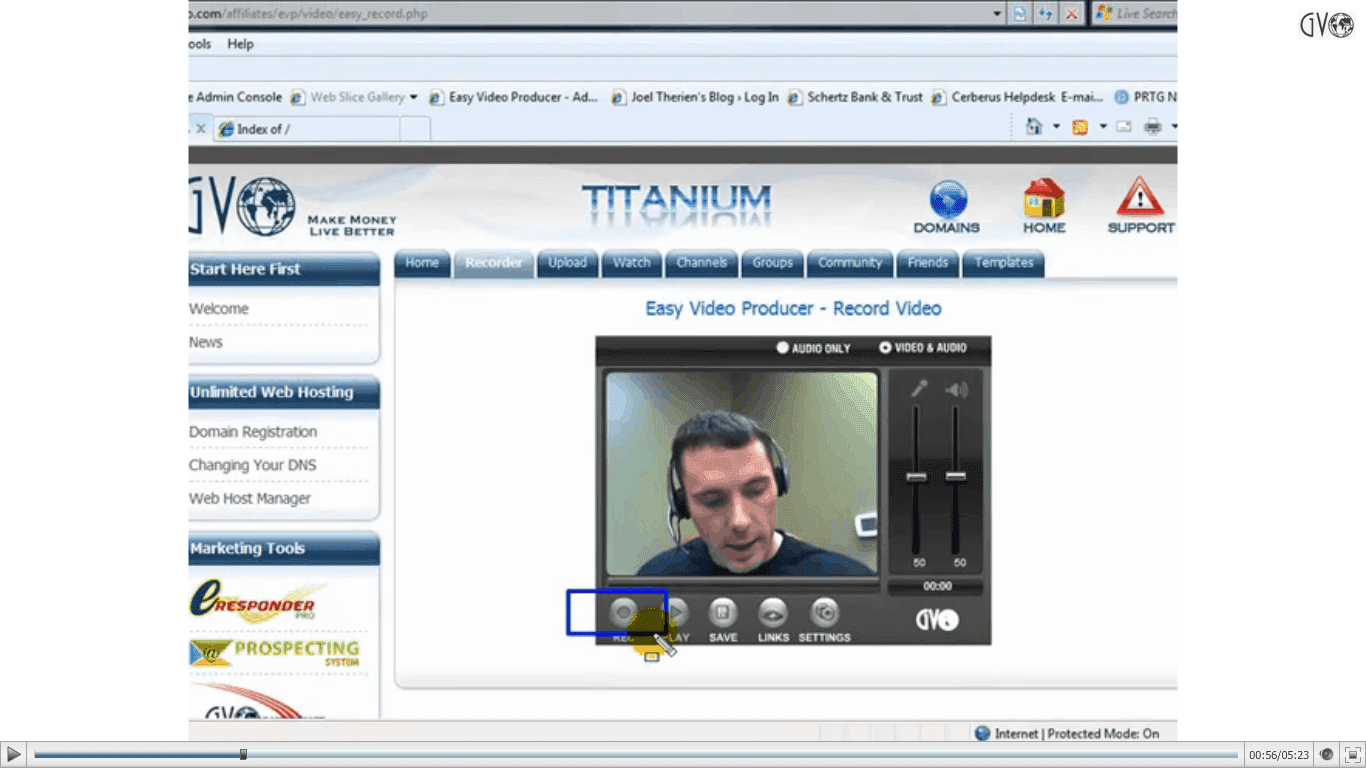Click the video player volume icon

(x=1326, y=755)
